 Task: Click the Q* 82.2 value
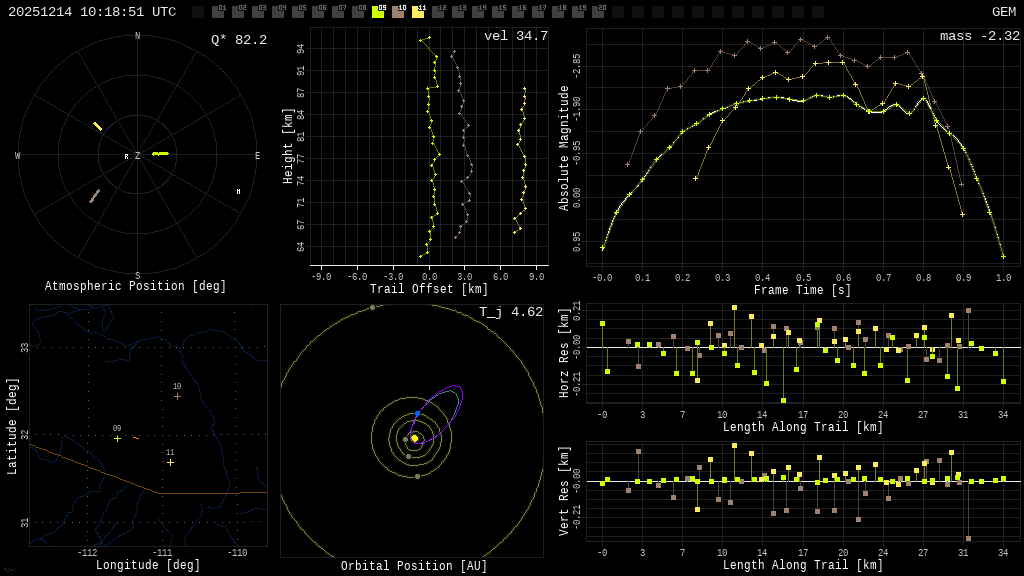click(238, 40)
